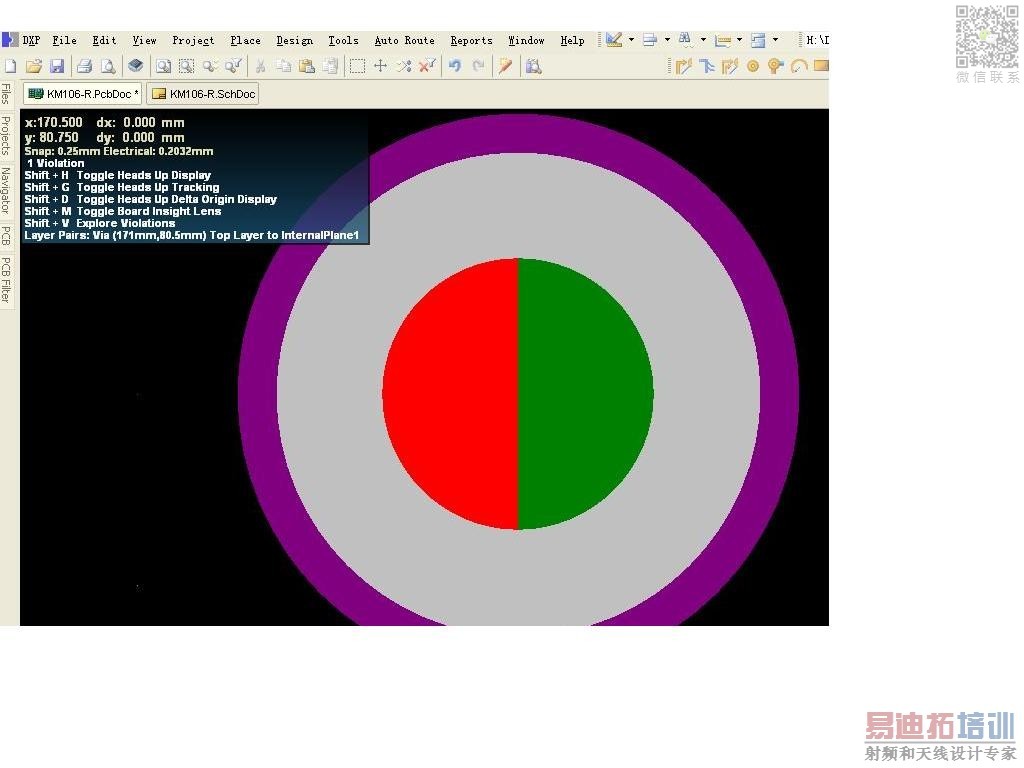Switch to KM106-R.SchDoc tab
The height and width of the screenshot is (768, 1024).
pos(203,94)
